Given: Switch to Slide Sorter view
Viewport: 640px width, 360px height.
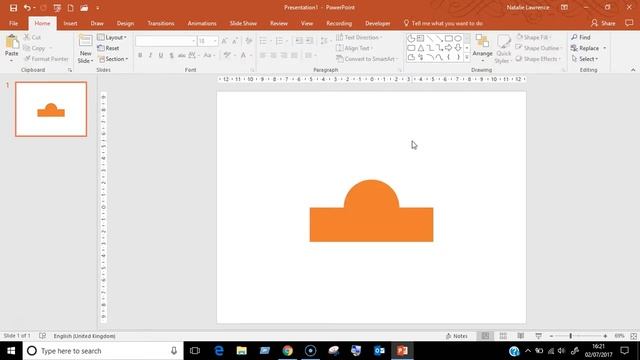Looking at the screenshot, I should coord(503,336).
